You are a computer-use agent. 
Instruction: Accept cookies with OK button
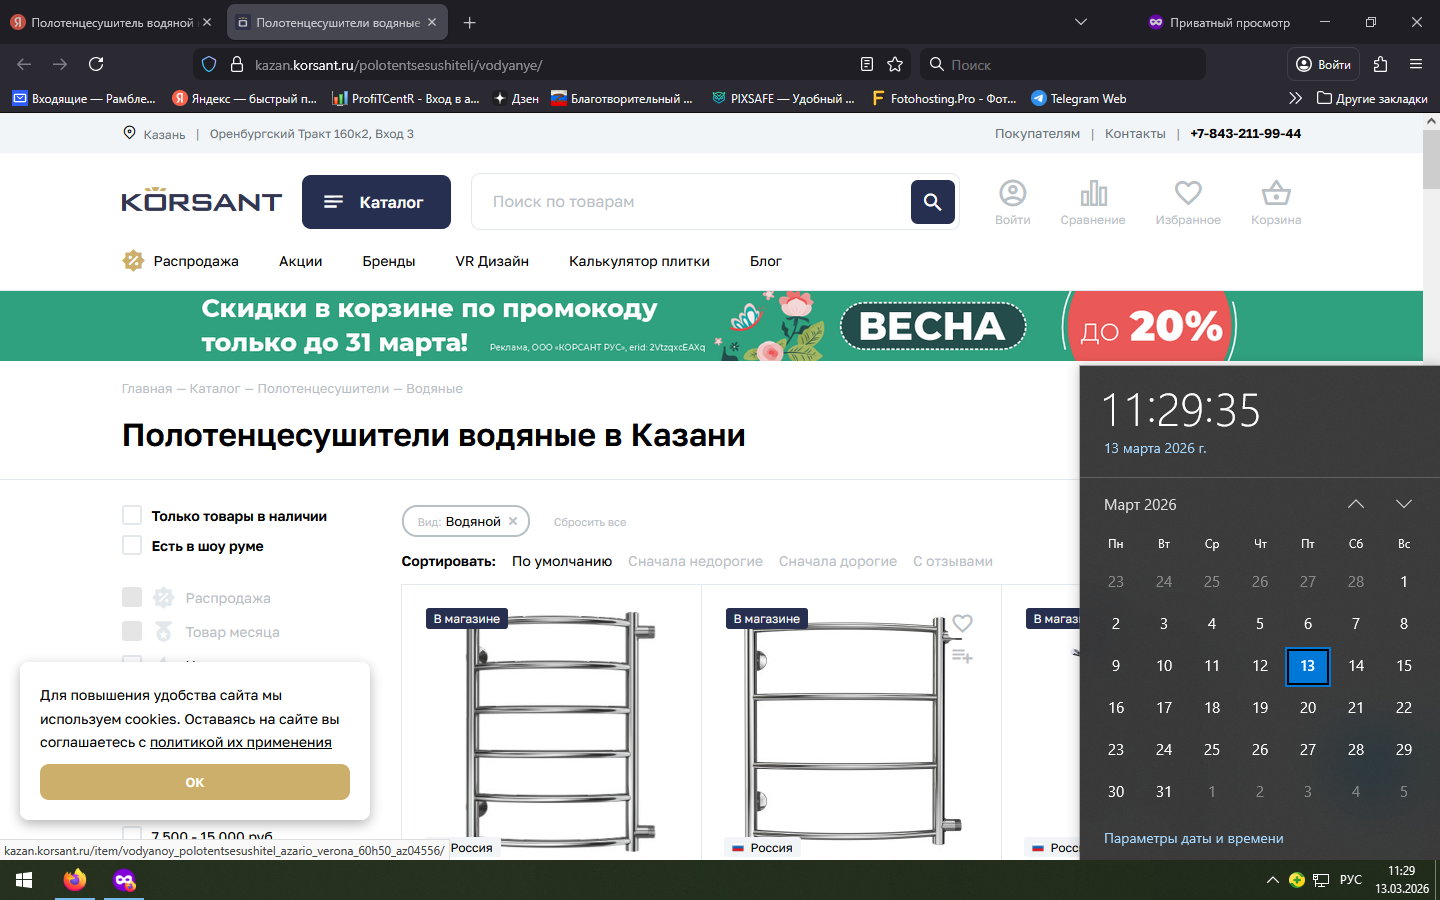tap(195, 782)
